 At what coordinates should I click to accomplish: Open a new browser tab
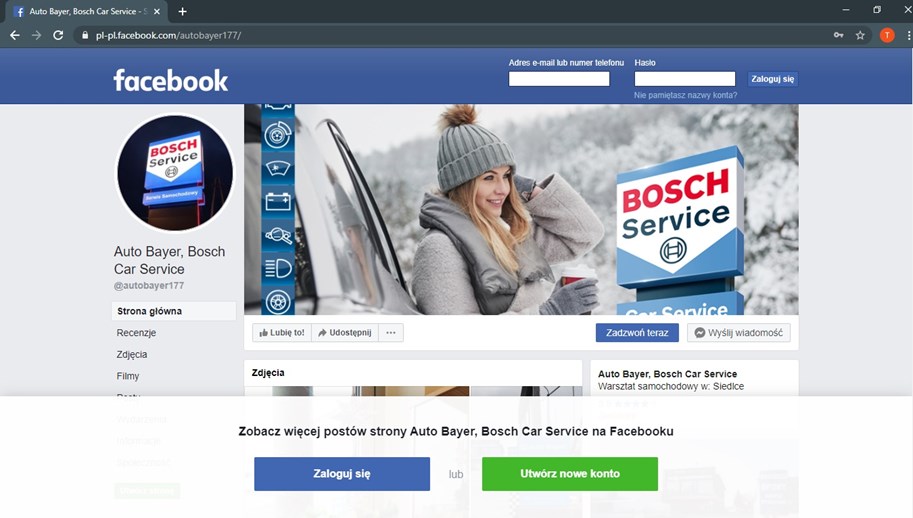[x=182, y=11]
